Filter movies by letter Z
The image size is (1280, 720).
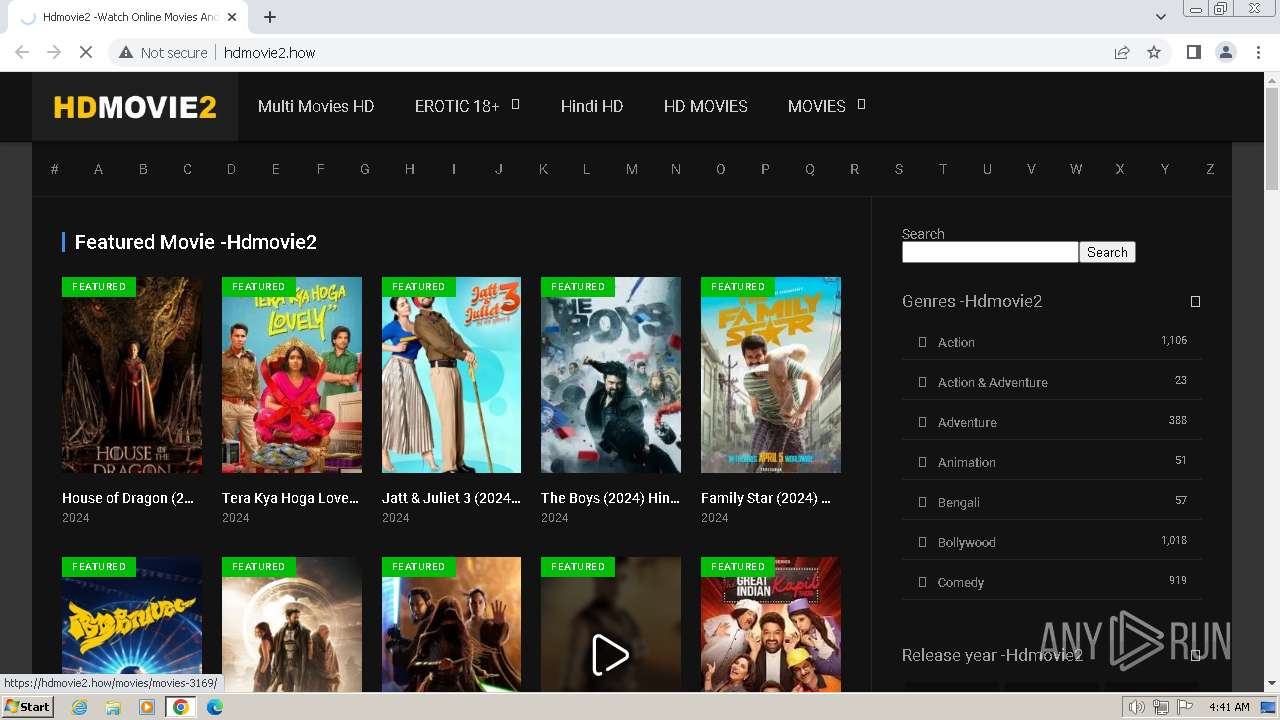pyautogui.click(x=1210, y=169)
